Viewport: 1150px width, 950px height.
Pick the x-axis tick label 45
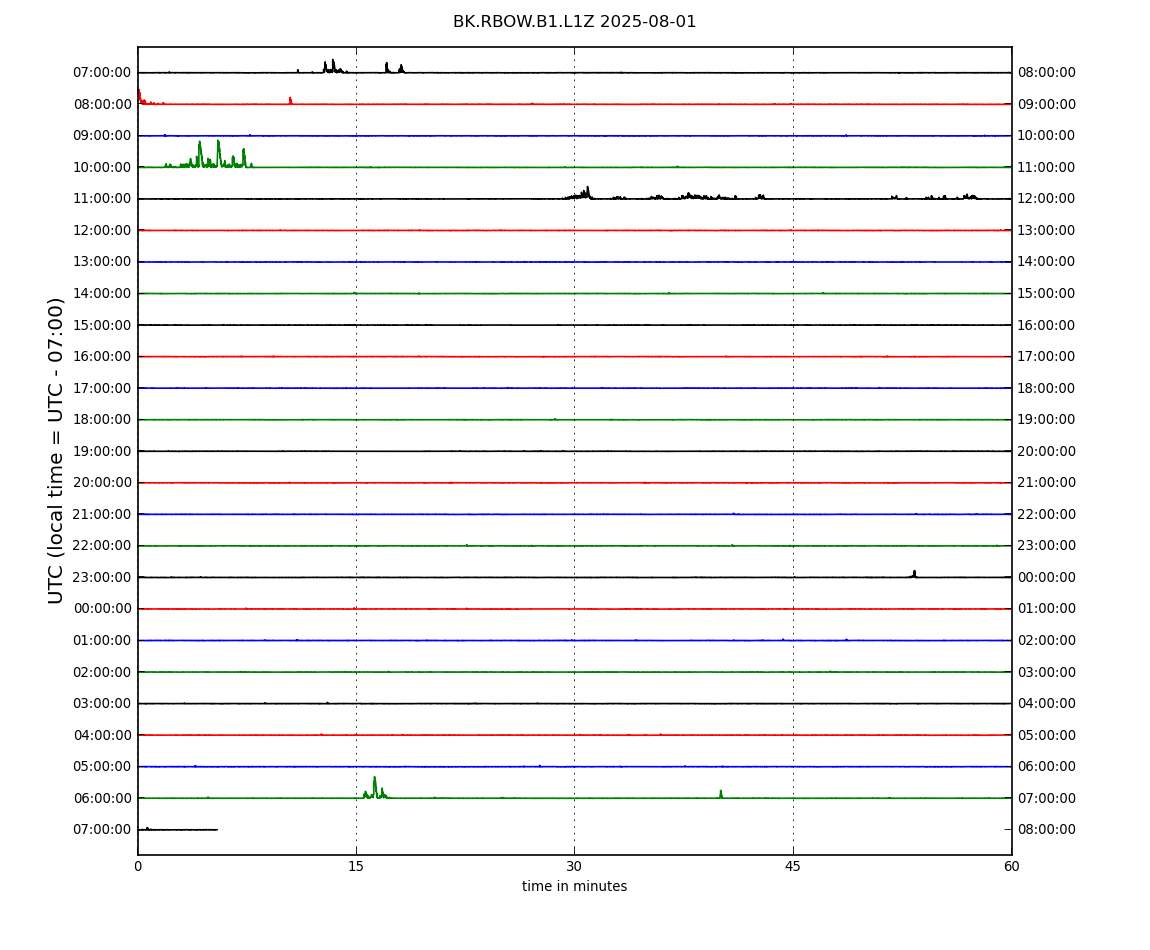[x=793, y=866]
